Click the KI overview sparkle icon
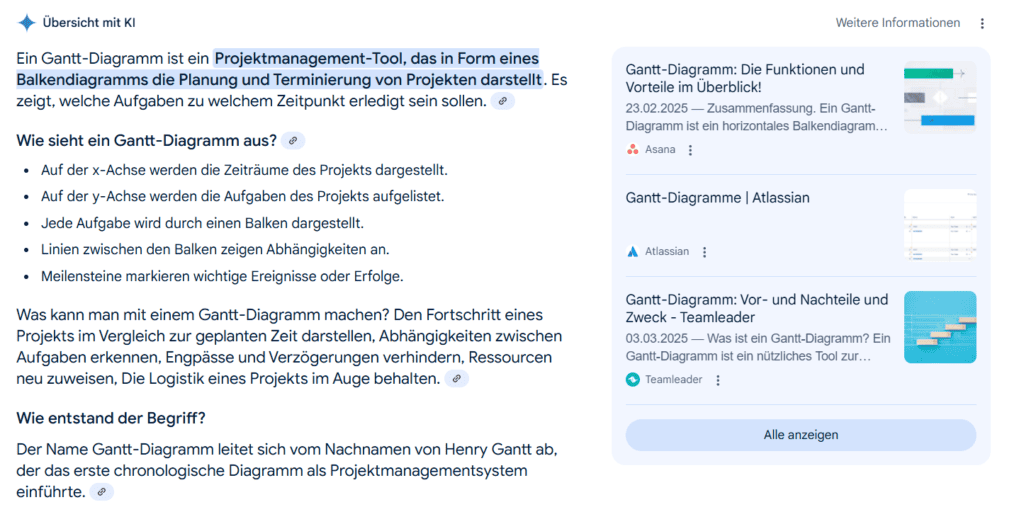Viewport: 1024px width, 507px height. pos(27,23)
